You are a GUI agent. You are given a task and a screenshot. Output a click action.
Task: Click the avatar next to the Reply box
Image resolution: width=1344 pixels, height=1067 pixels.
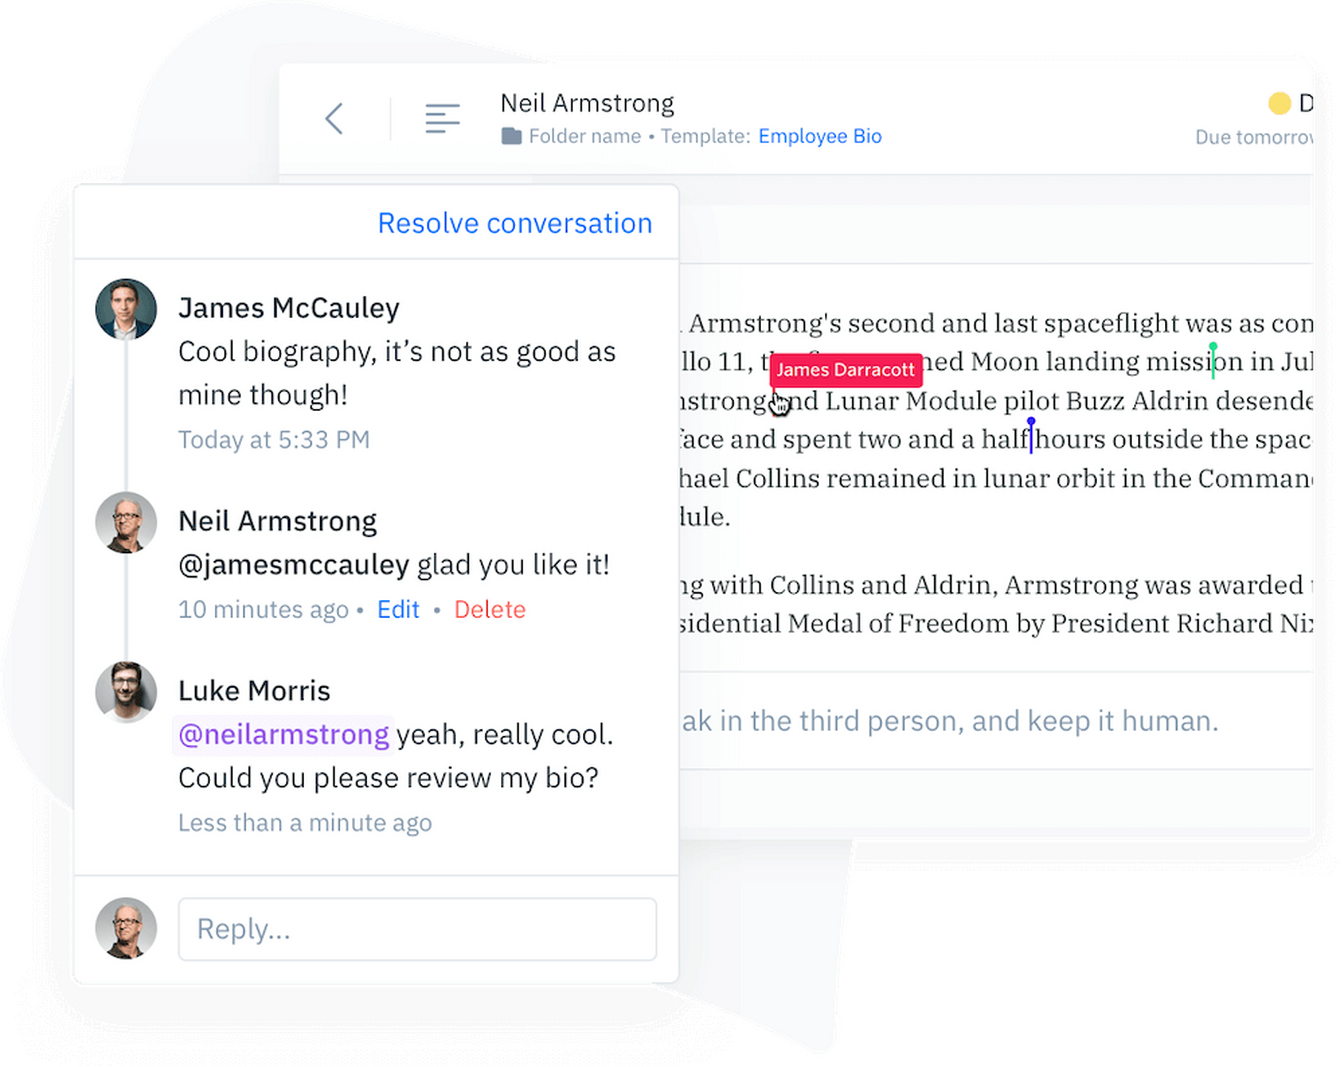(126, 928)
